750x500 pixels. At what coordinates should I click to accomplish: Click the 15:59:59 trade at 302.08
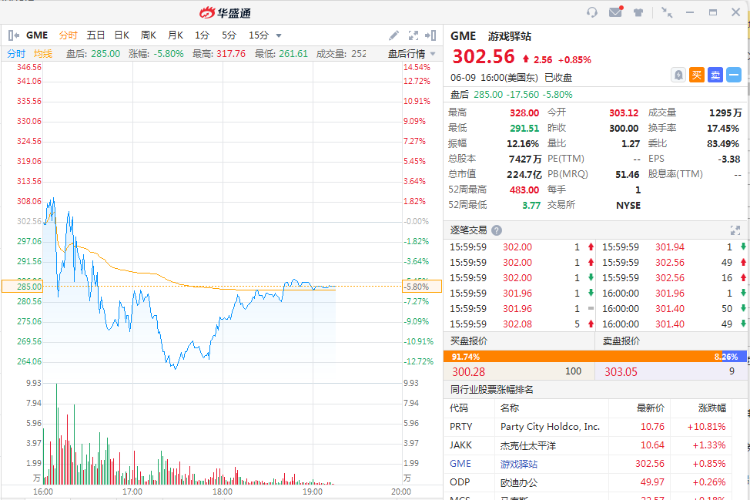[x=520, y=324]
